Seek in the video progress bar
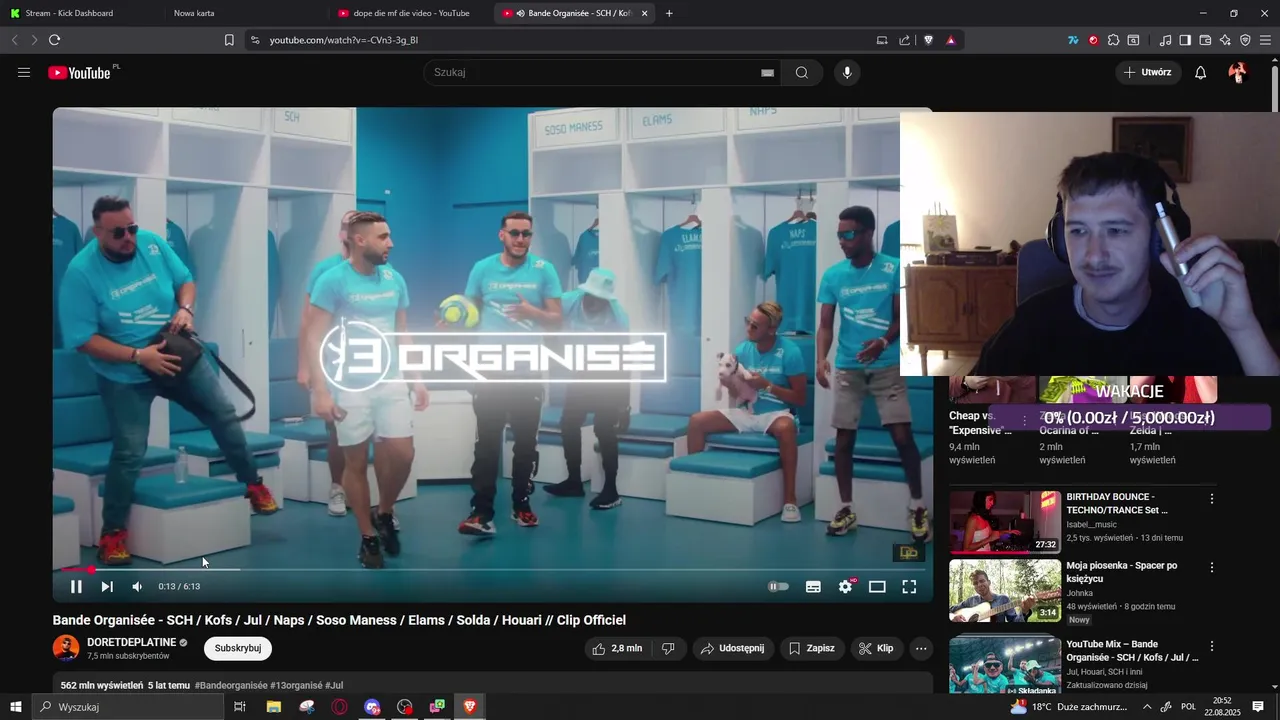The height and width of the screenshot is (720, 1280). coord(493,570)
